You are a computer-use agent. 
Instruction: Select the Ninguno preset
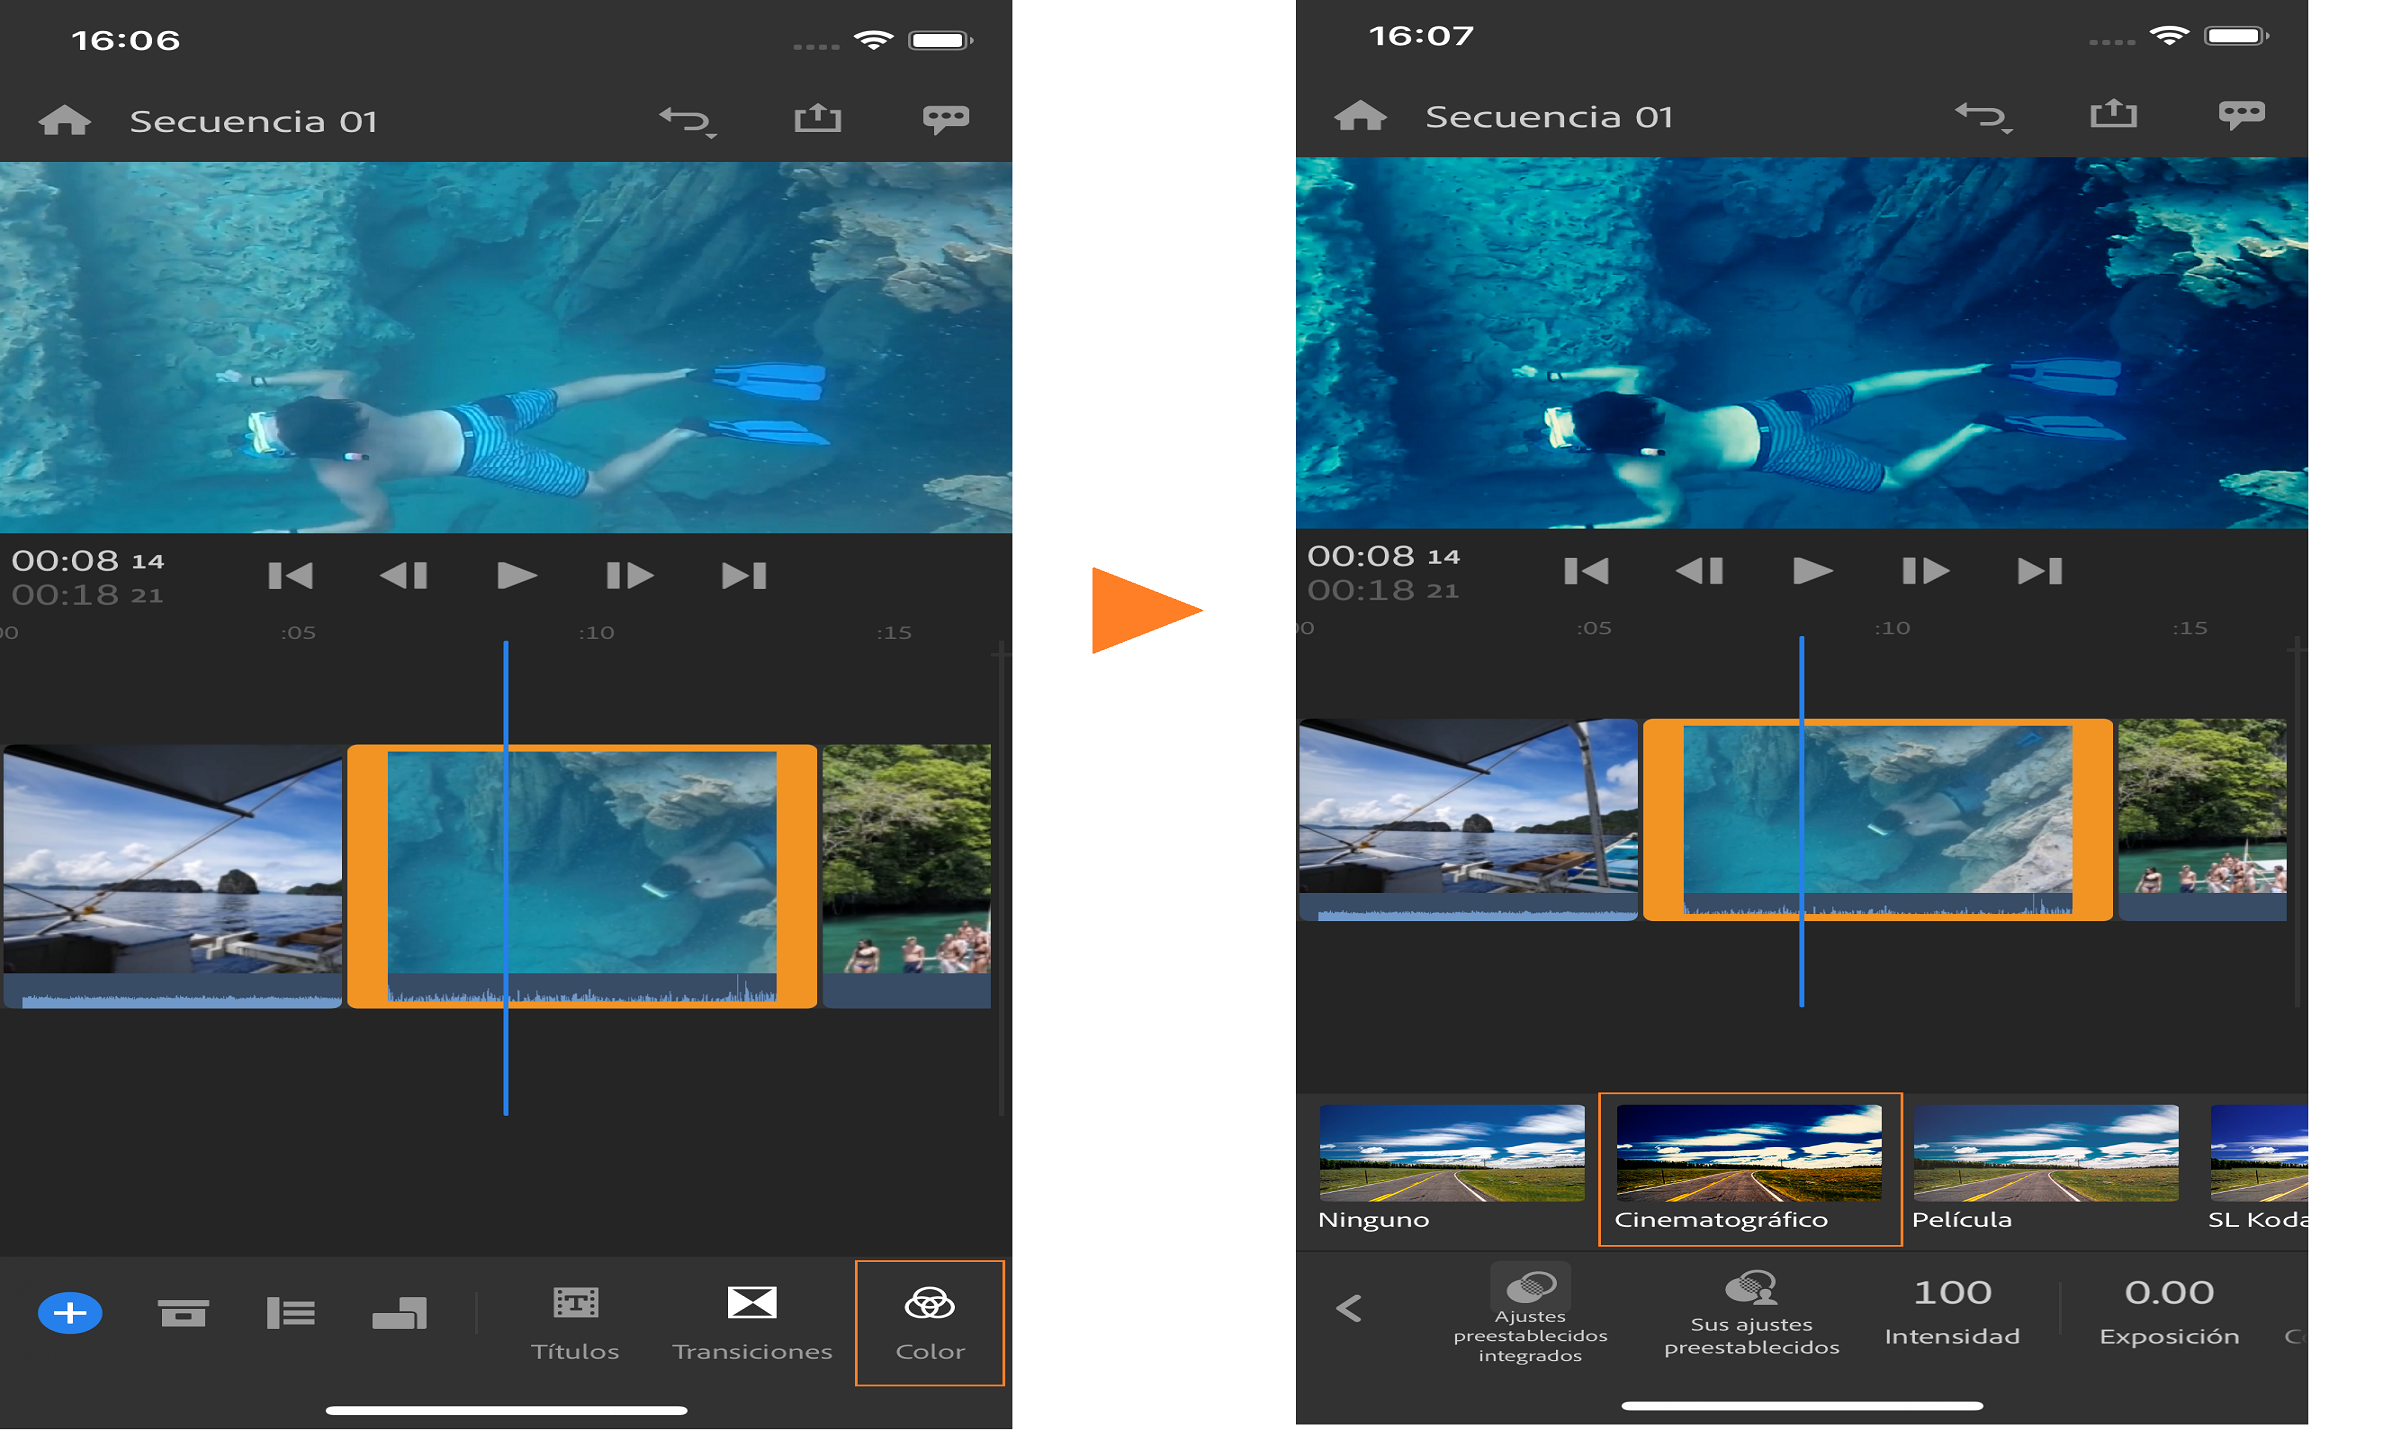pyautogui.click(x=1451, y=1168)
